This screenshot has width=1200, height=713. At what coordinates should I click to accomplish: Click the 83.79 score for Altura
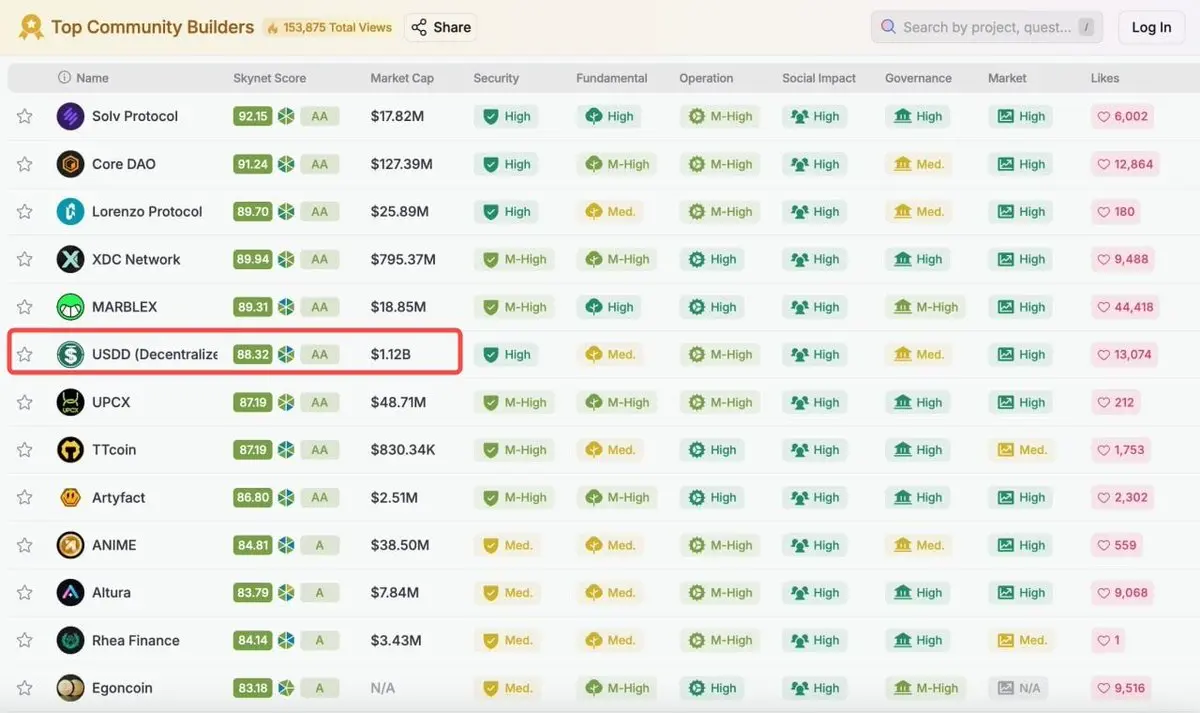click(x=252, y=592)
